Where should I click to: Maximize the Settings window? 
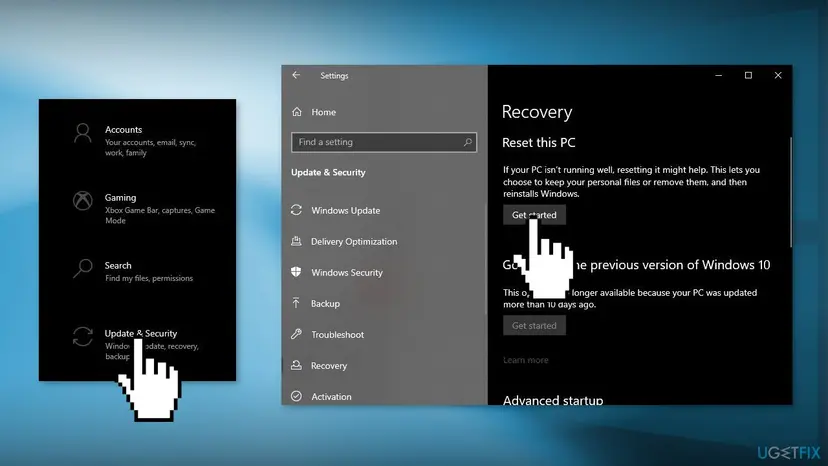748,76
